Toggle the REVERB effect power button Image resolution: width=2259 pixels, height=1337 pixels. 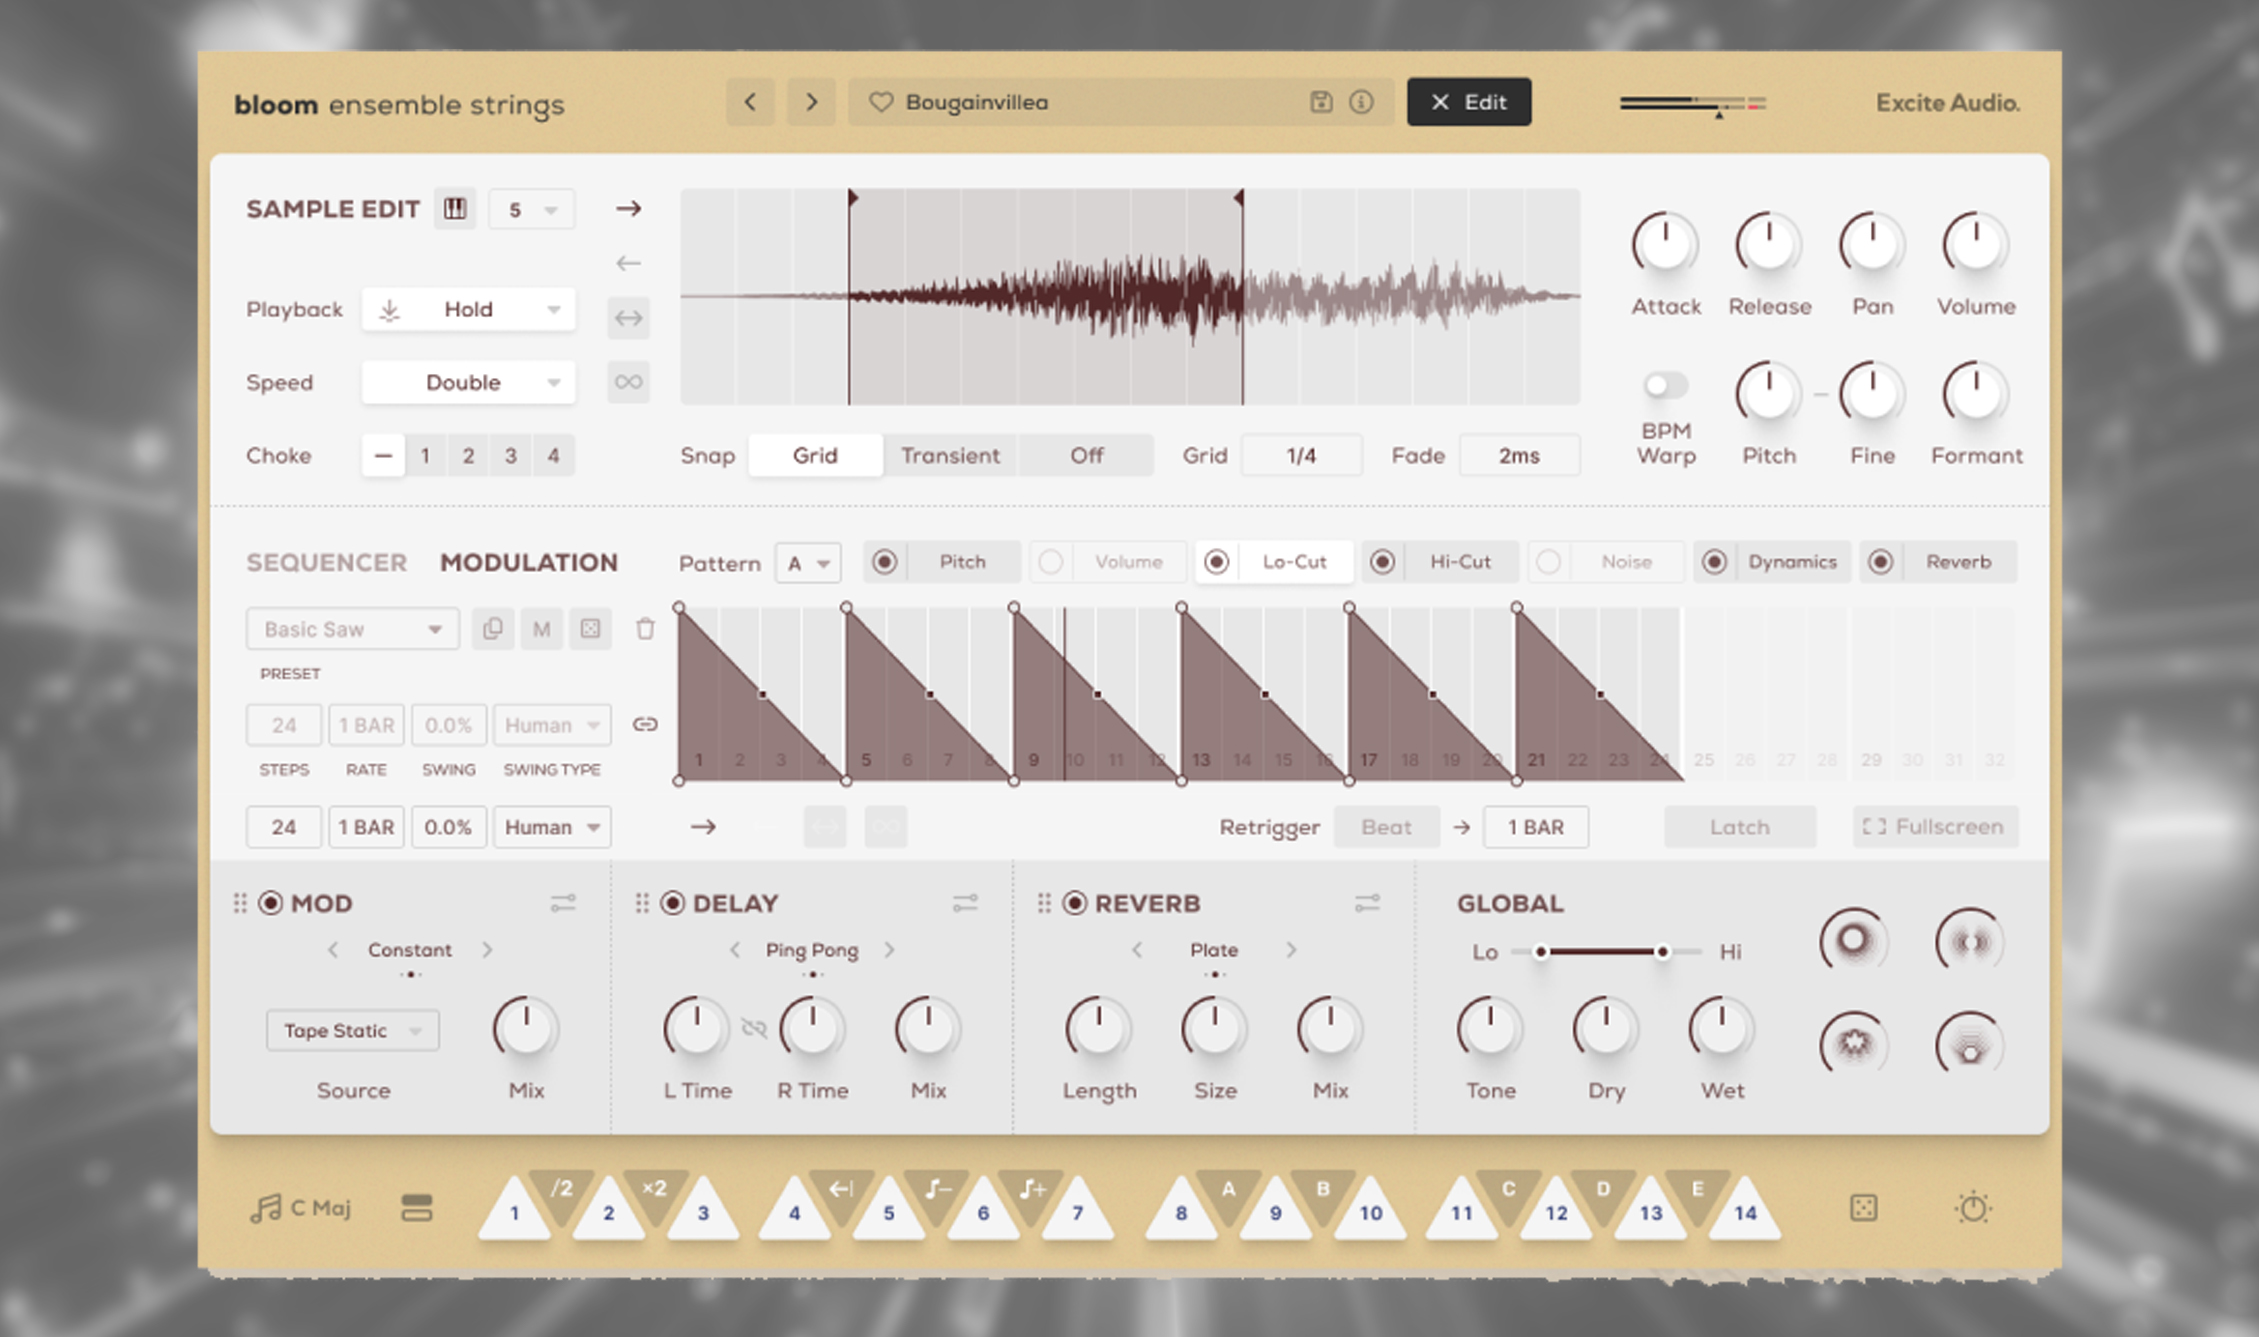click(1074, 903)
